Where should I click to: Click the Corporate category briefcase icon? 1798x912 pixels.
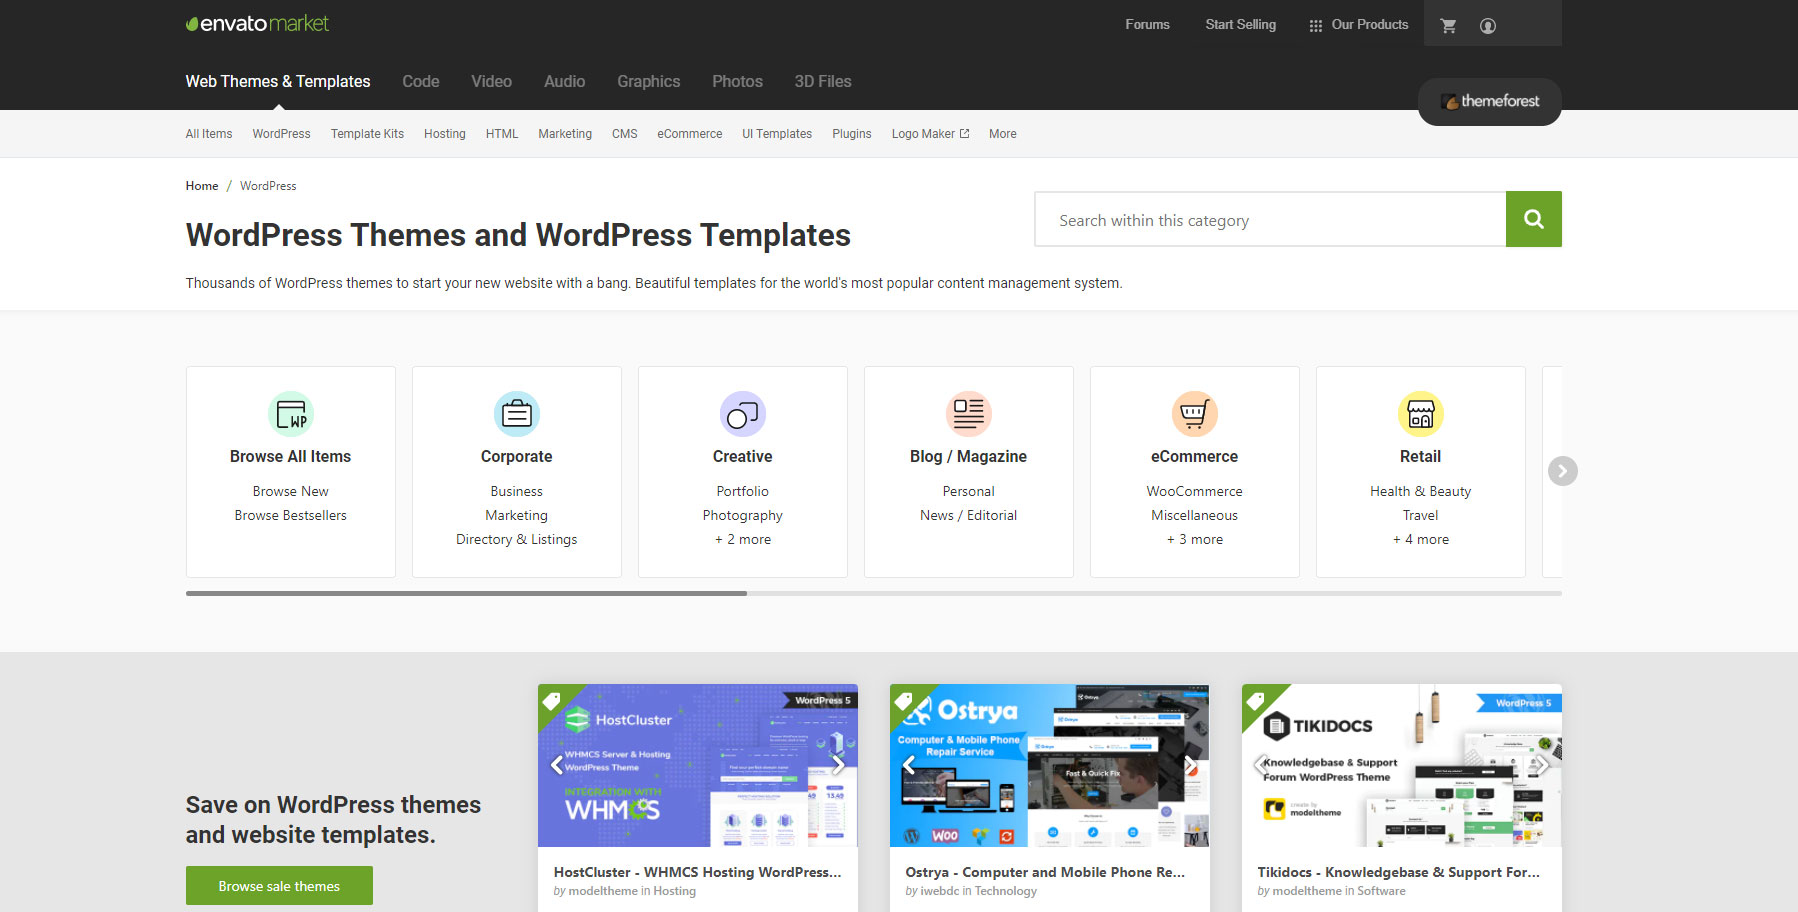point(517,414)
